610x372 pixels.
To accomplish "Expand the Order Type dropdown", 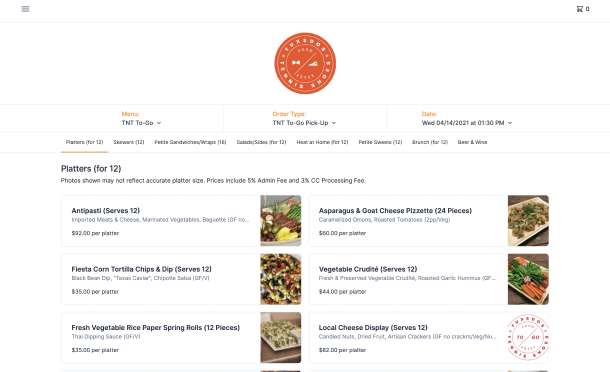I will 304,123.
